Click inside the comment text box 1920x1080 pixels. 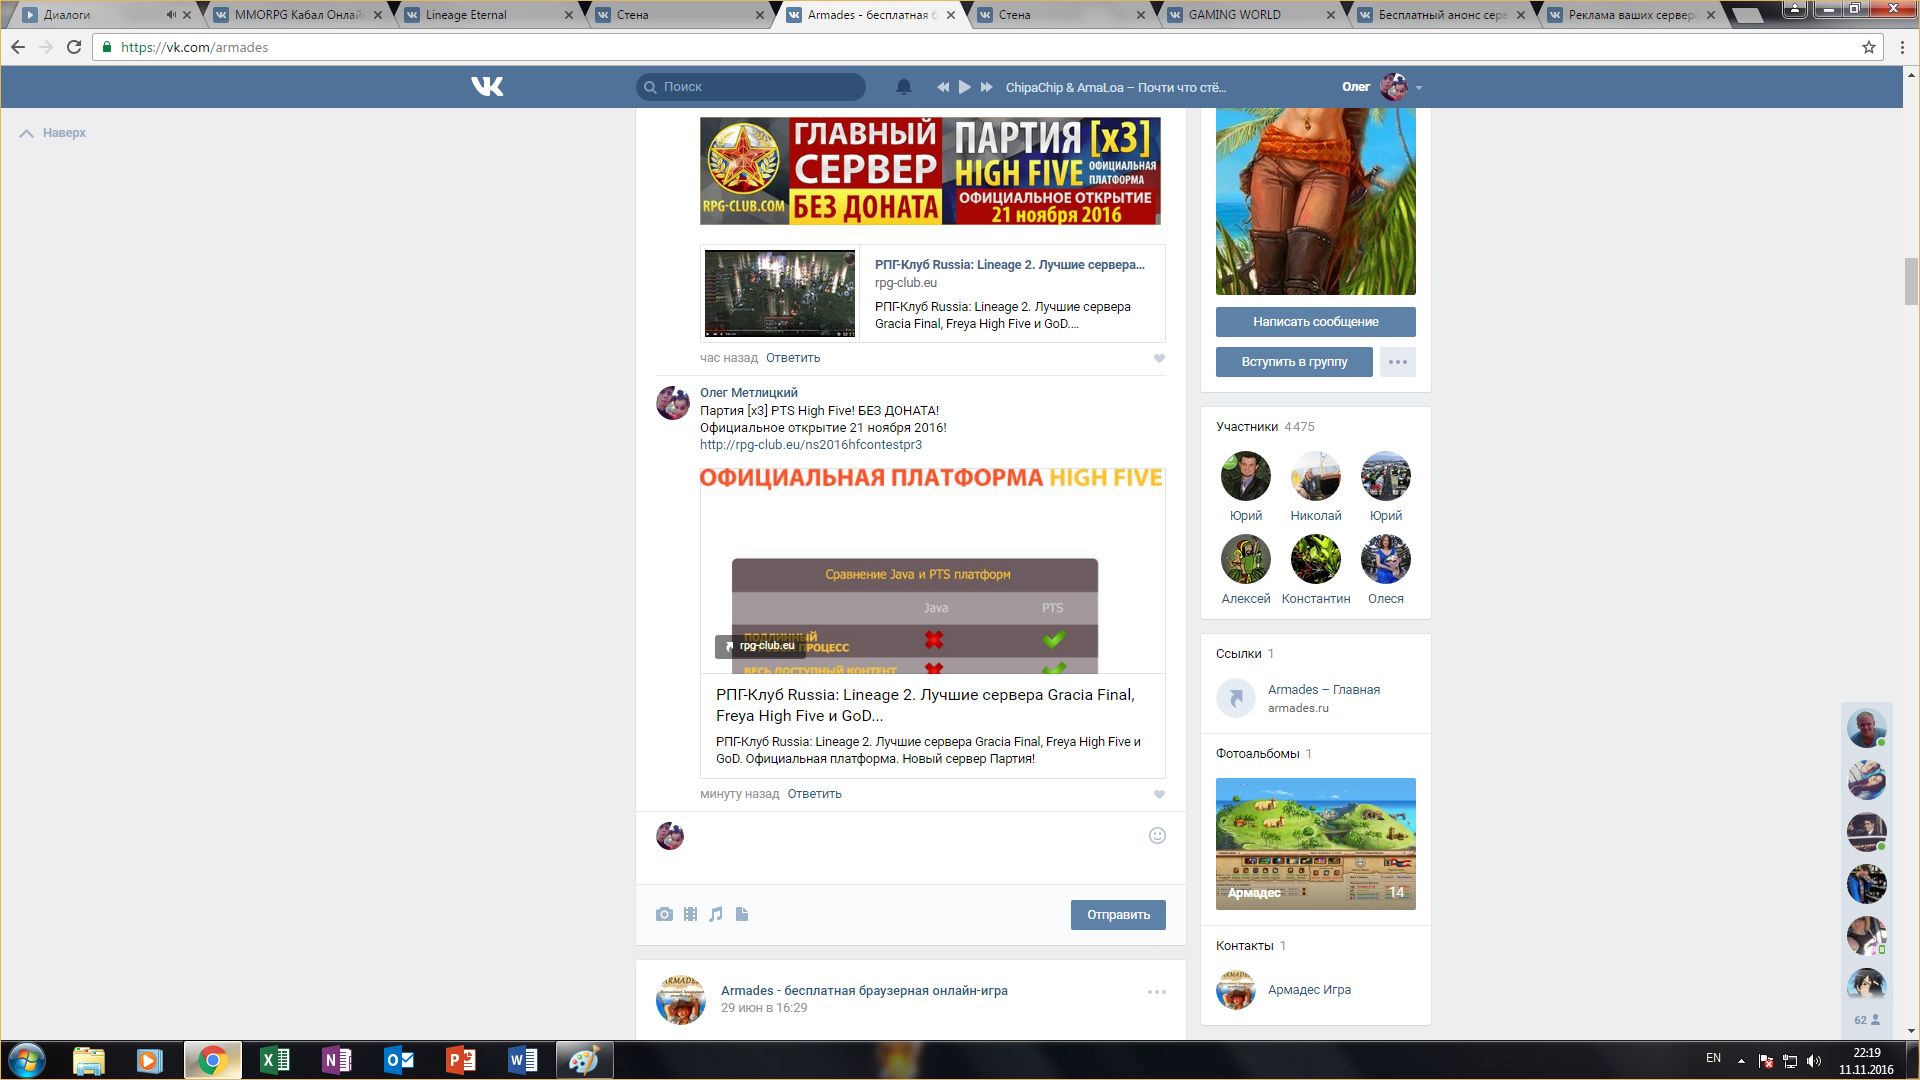click(915, 847)
